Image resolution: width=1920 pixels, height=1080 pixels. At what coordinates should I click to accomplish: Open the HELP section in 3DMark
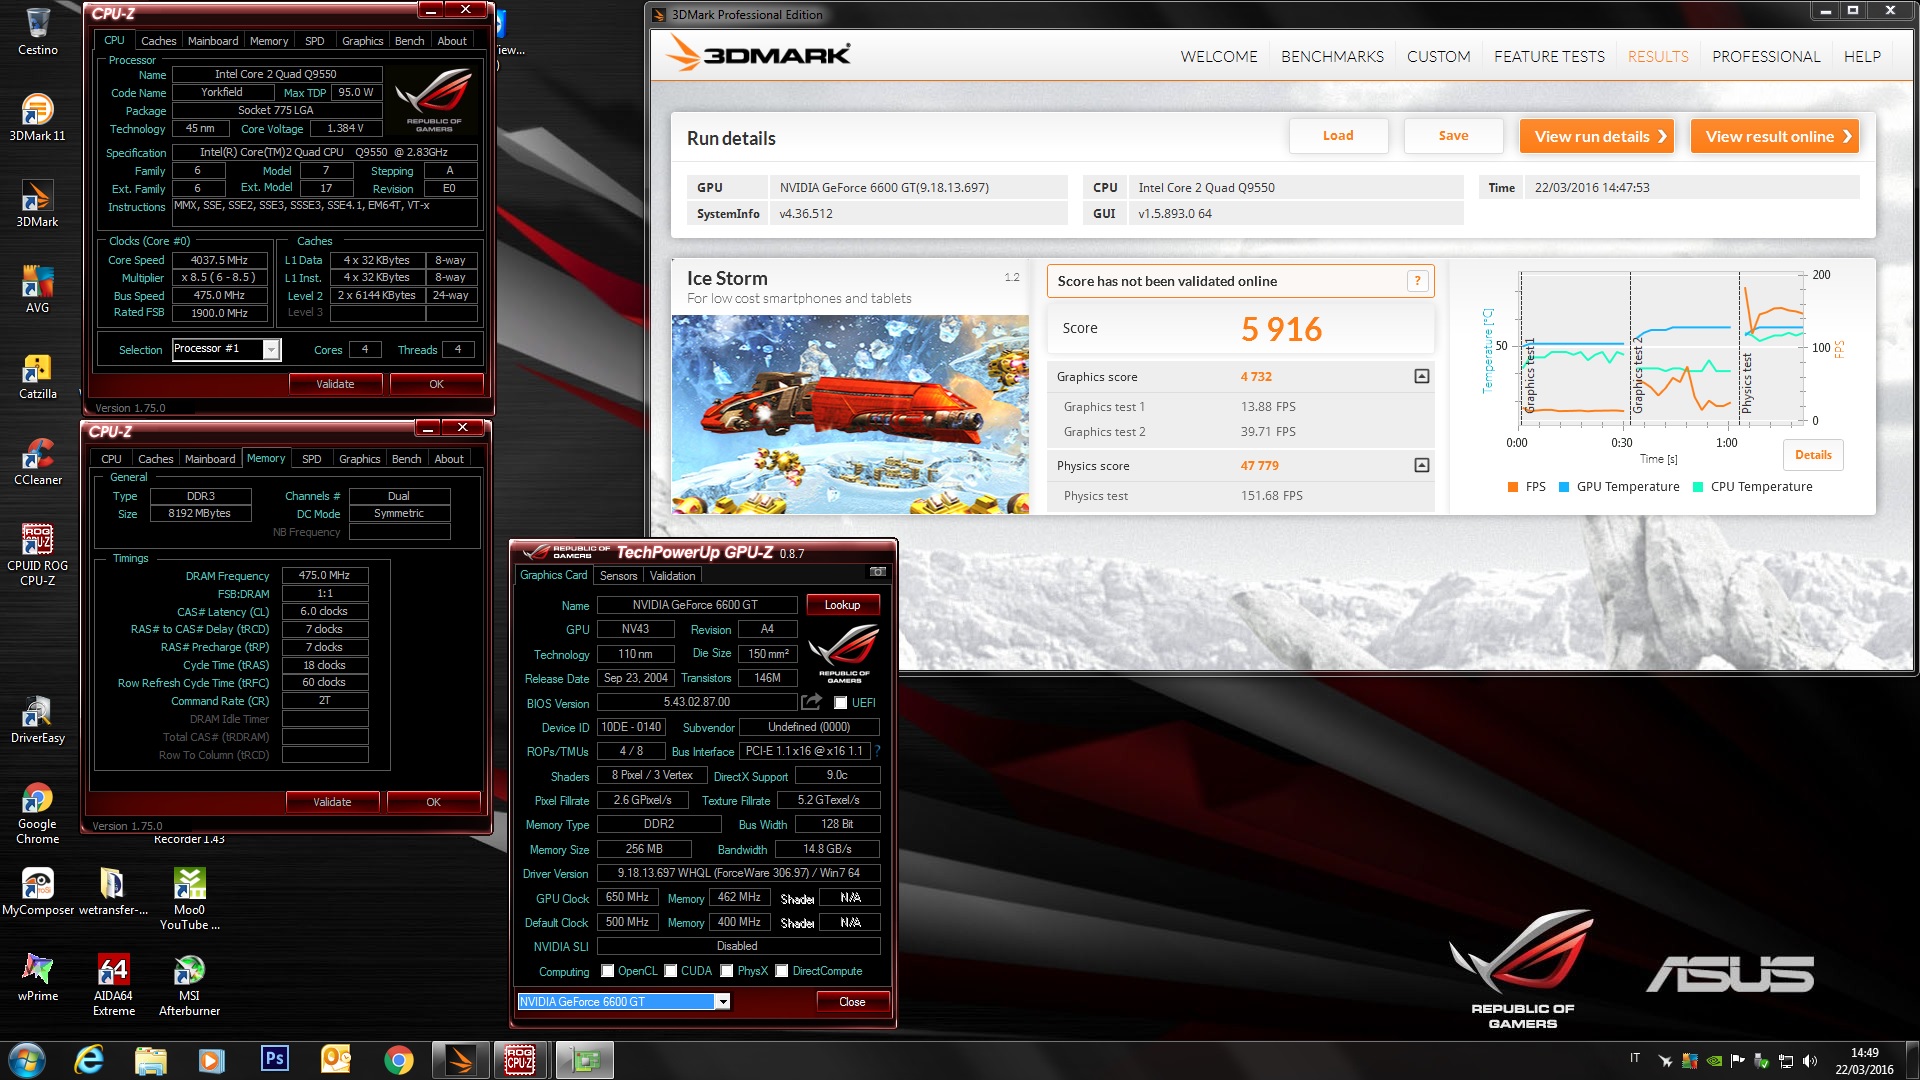pyautogui.click(x=1861, y=57)
